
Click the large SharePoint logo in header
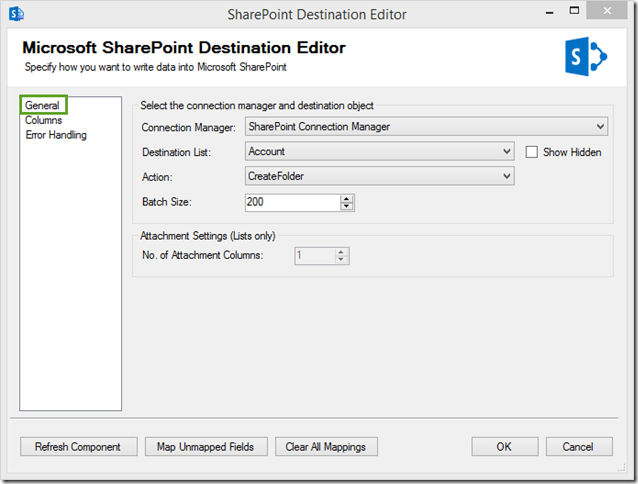[586, 57]
